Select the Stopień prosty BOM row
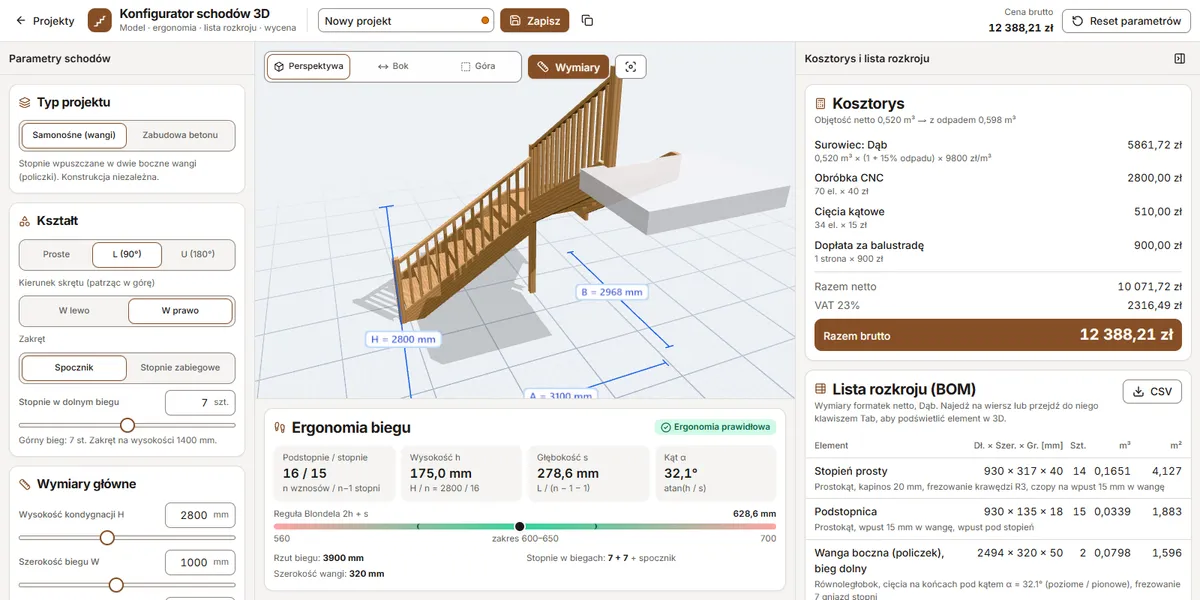This screenshot has height=600, width=1200. (x=997, y=478)
